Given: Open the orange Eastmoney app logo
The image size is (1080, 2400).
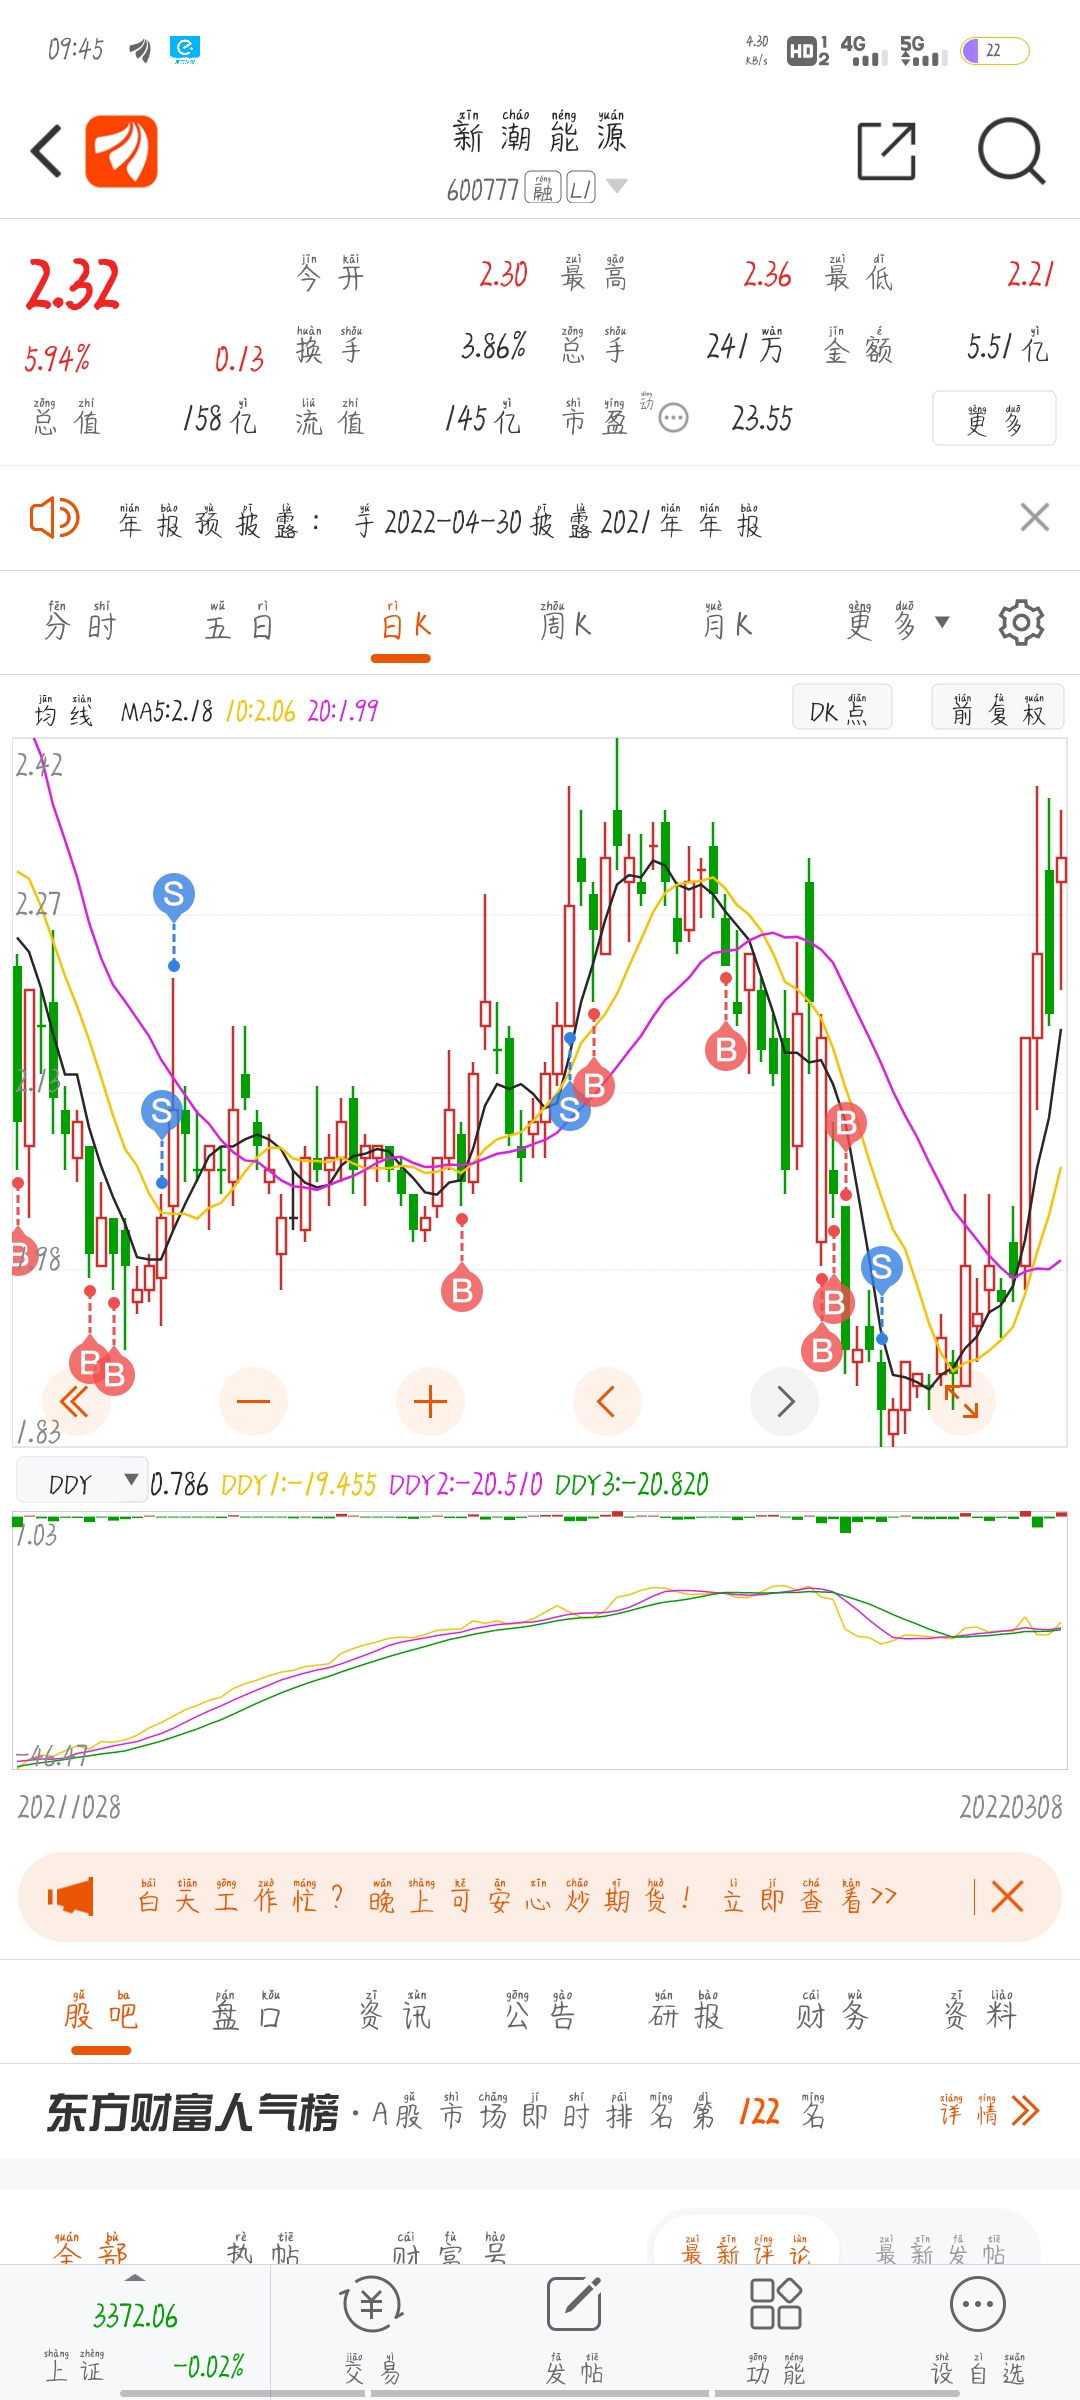Looking at the screenshot, I should [x=121, y=151].
